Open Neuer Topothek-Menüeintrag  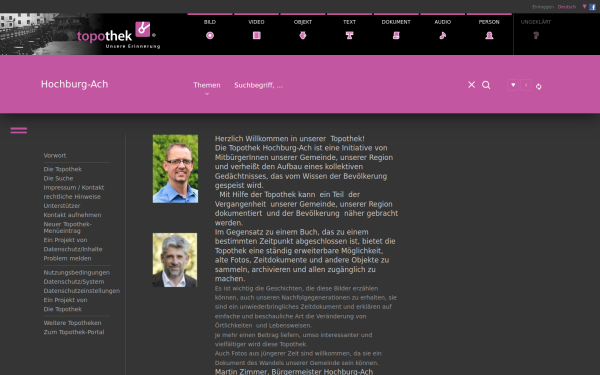(x=67, y=227)
